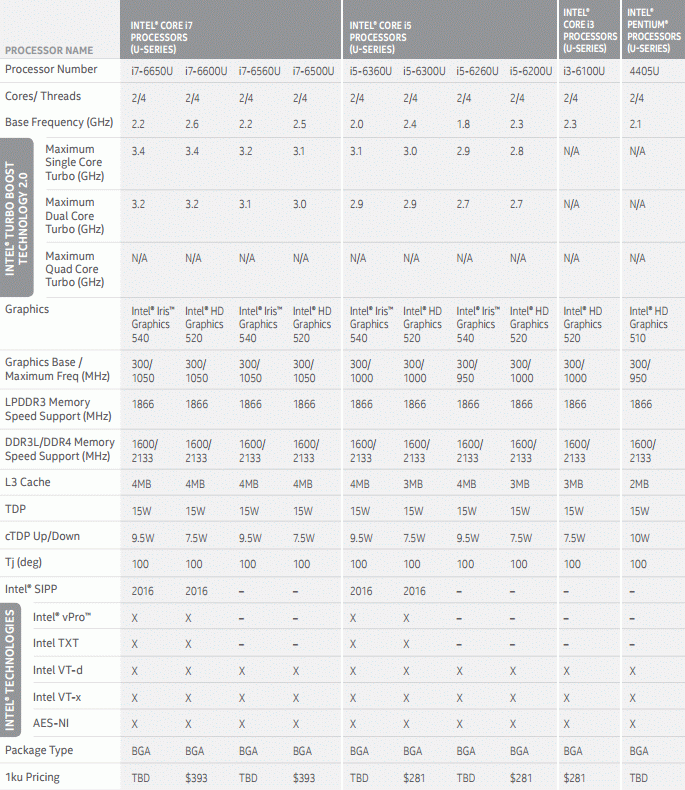Screen dimensions: 685x790
Task: Click Intel HD Graphics 520 under i3-6100U
Action: pyautogui.click(x=582, y=325)
